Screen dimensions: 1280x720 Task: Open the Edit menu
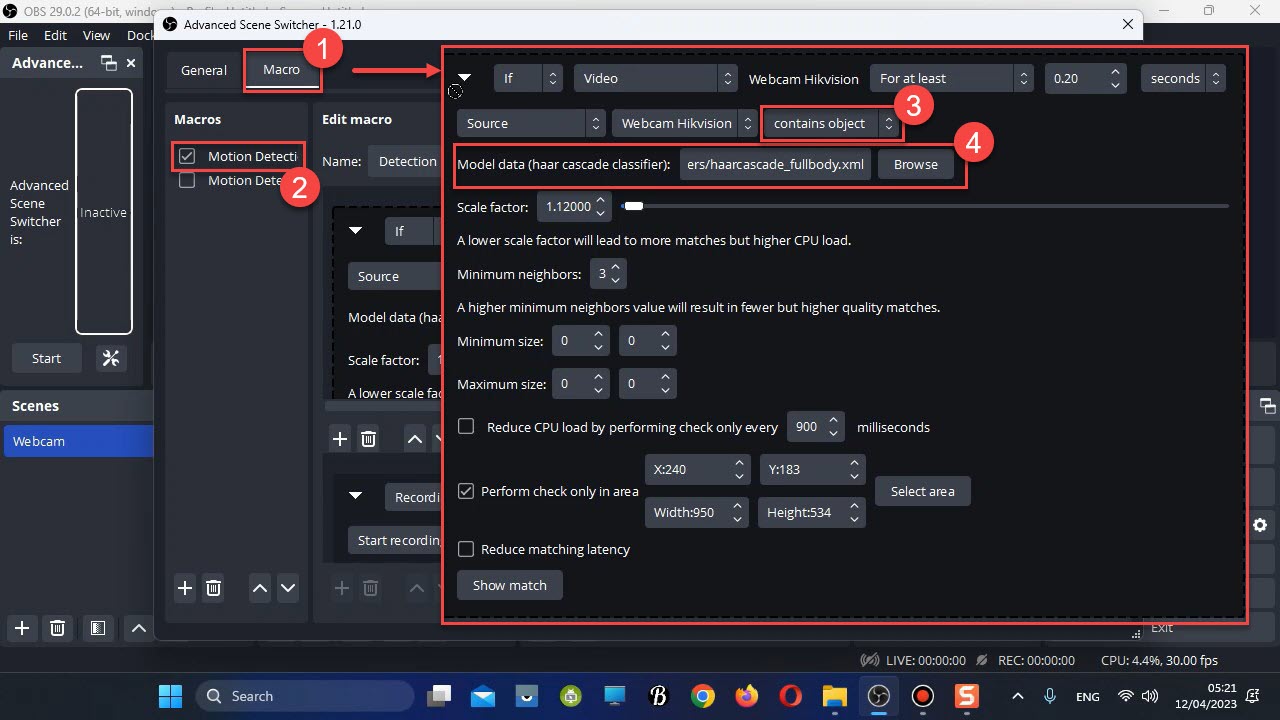55,35
